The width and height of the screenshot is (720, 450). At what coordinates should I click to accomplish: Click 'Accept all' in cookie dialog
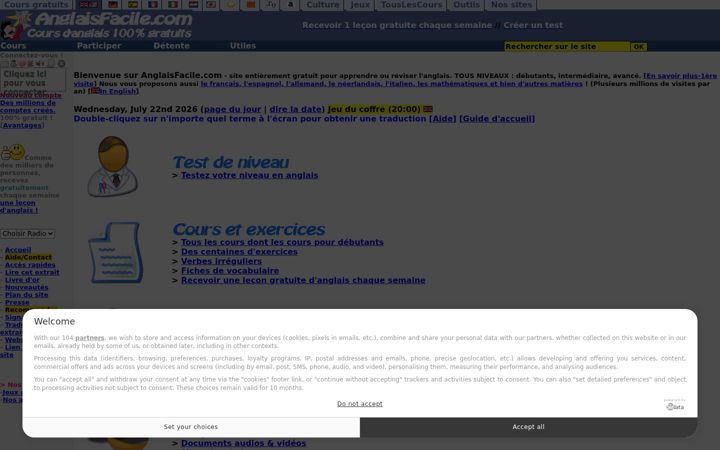point(529,427)
